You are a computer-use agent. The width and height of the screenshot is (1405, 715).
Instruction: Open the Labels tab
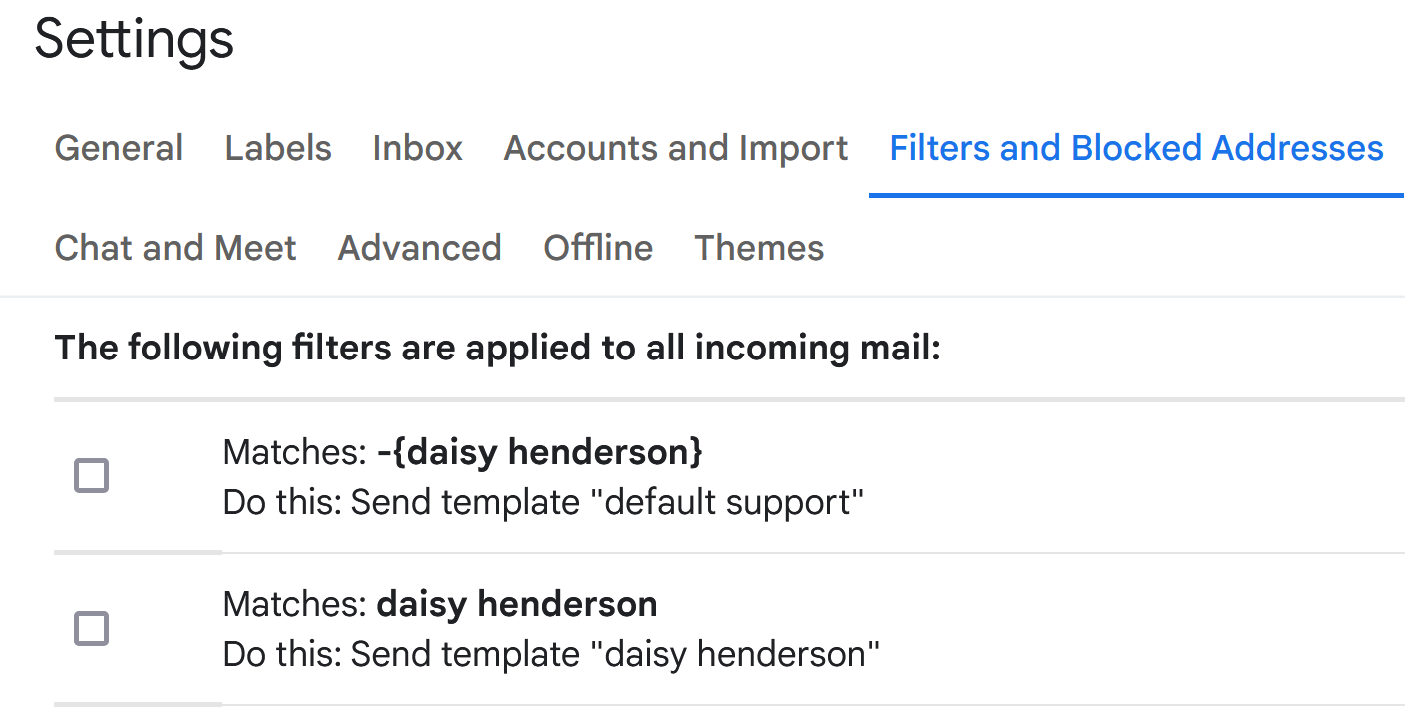277,147
